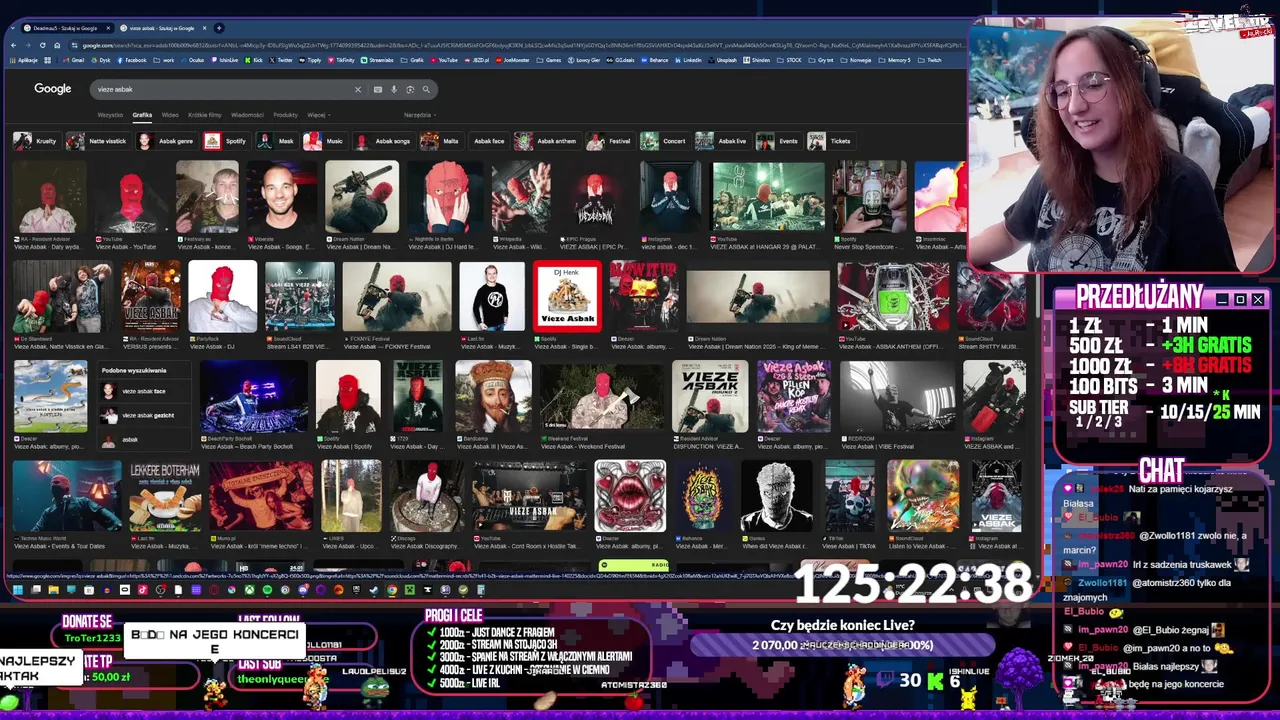Open the LinkedIn bookmark
The height and width of the screenshot is (720, 1280).
688,60
